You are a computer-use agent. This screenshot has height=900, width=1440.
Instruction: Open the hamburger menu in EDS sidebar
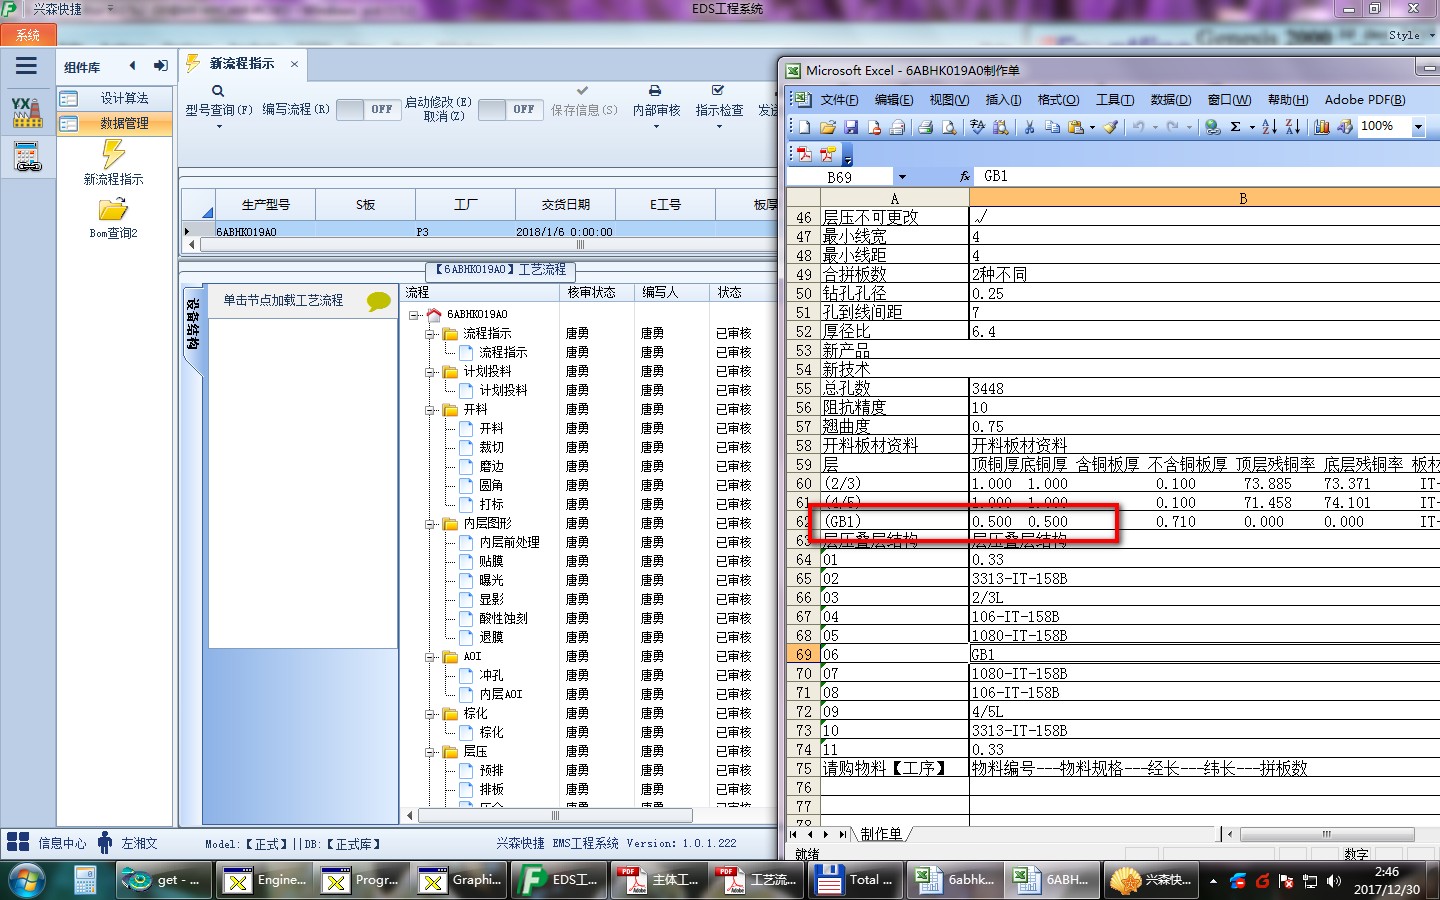pyautogui.click(x=26, y=66)
